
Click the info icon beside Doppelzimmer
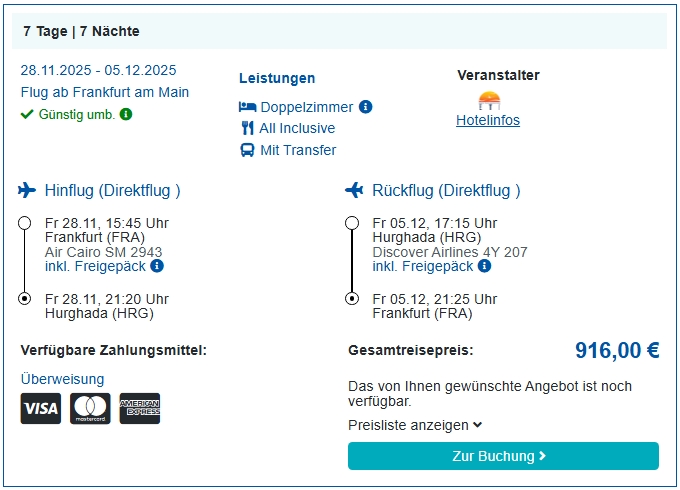click(366, 107)
